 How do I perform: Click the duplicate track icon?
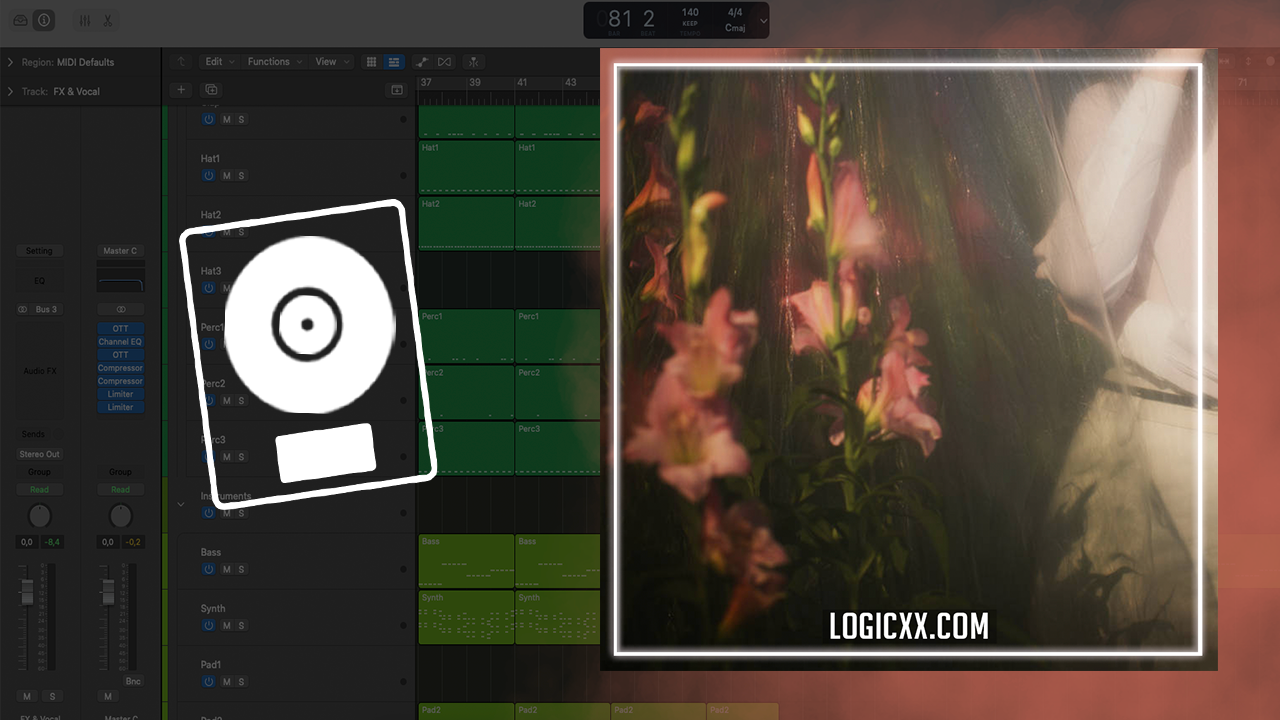pyautogui.click(x=211, y=90)
